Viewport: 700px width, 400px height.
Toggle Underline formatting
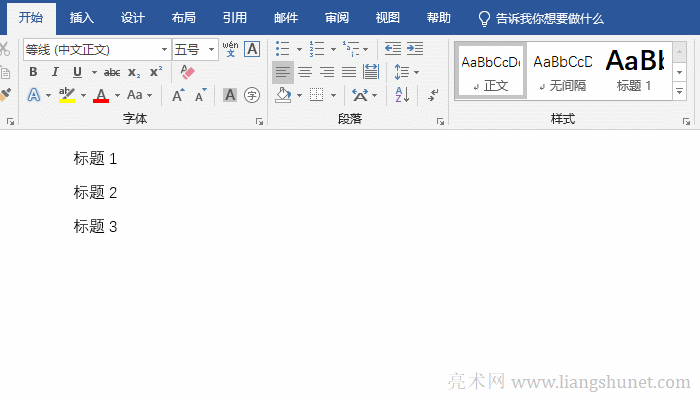point(77,72)
